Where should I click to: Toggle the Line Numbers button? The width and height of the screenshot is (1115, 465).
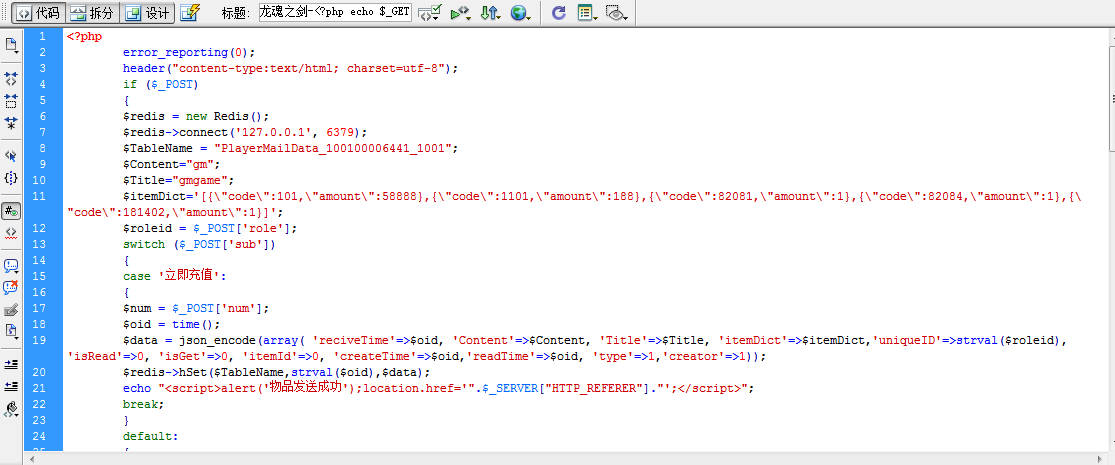(x=11, y=211)
